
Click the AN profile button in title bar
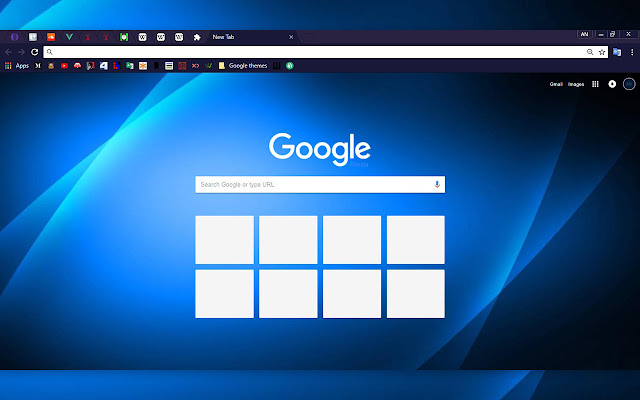coord(584,35)
